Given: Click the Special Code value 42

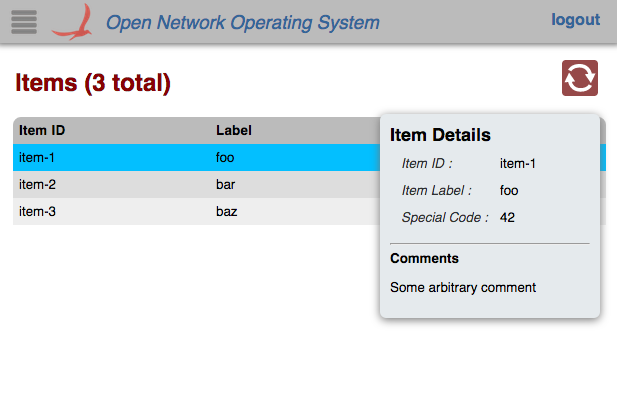Looking at the screenshot, I should click(x=507, y=217).
